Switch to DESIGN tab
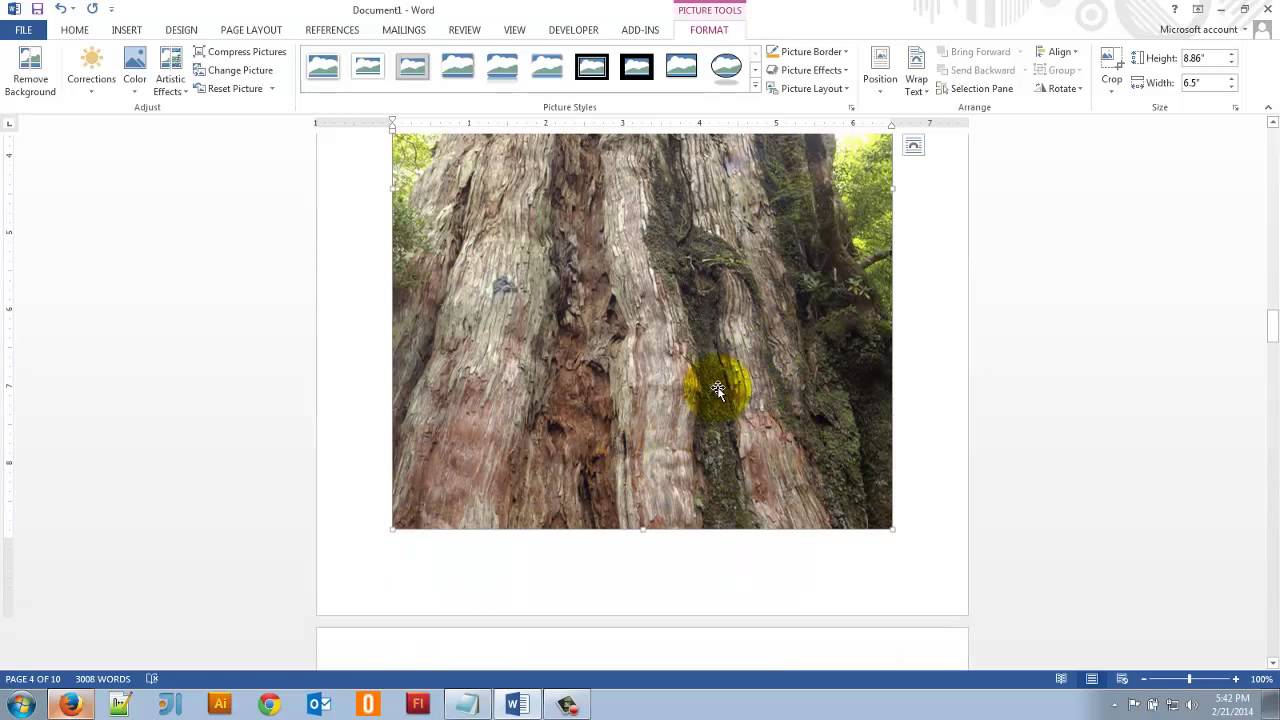1280x720 pixels. [181, 30]
